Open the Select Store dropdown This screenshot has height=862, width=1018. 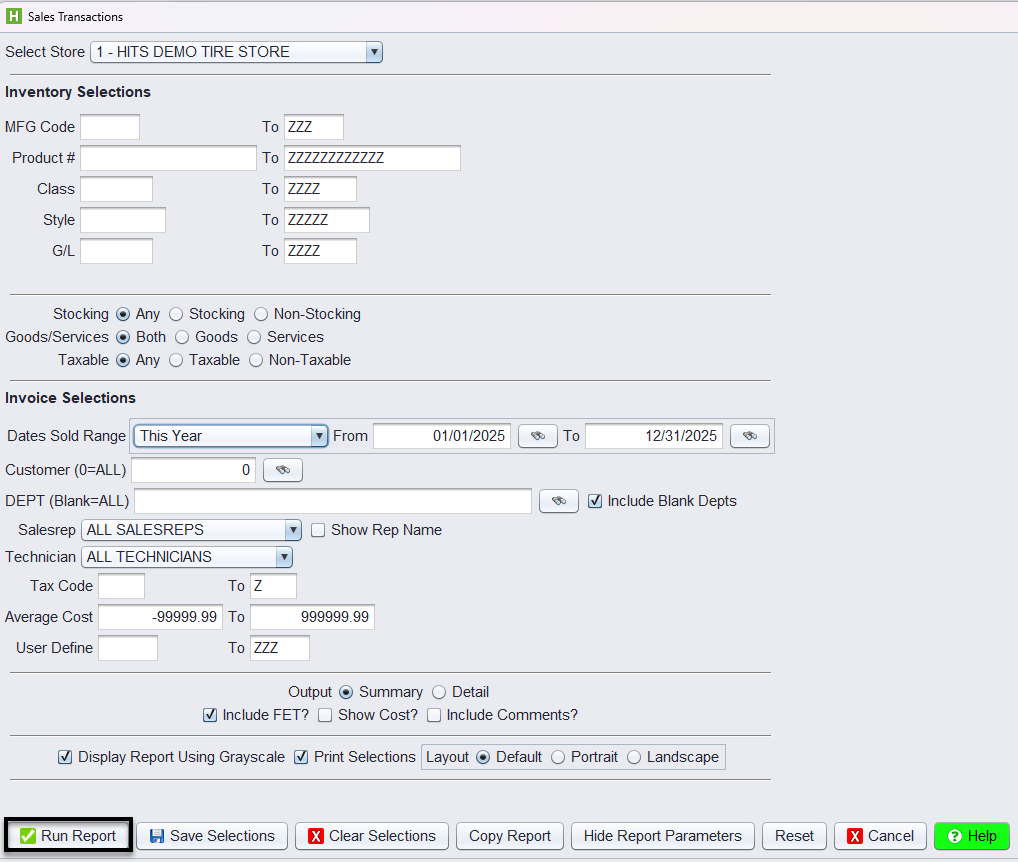pos(373,52)
